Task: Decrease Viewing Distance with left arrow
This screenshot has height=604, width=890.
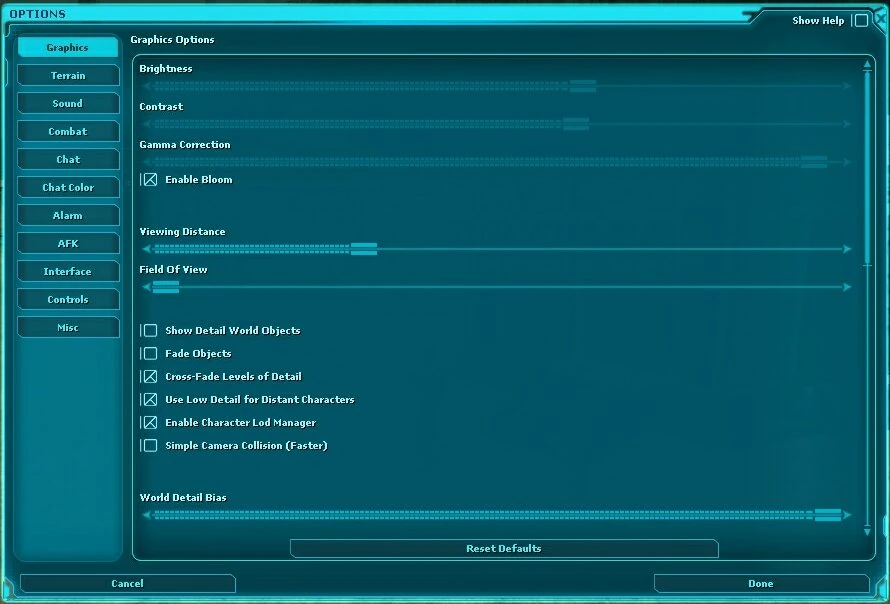Action: click(x=146, y=249)
